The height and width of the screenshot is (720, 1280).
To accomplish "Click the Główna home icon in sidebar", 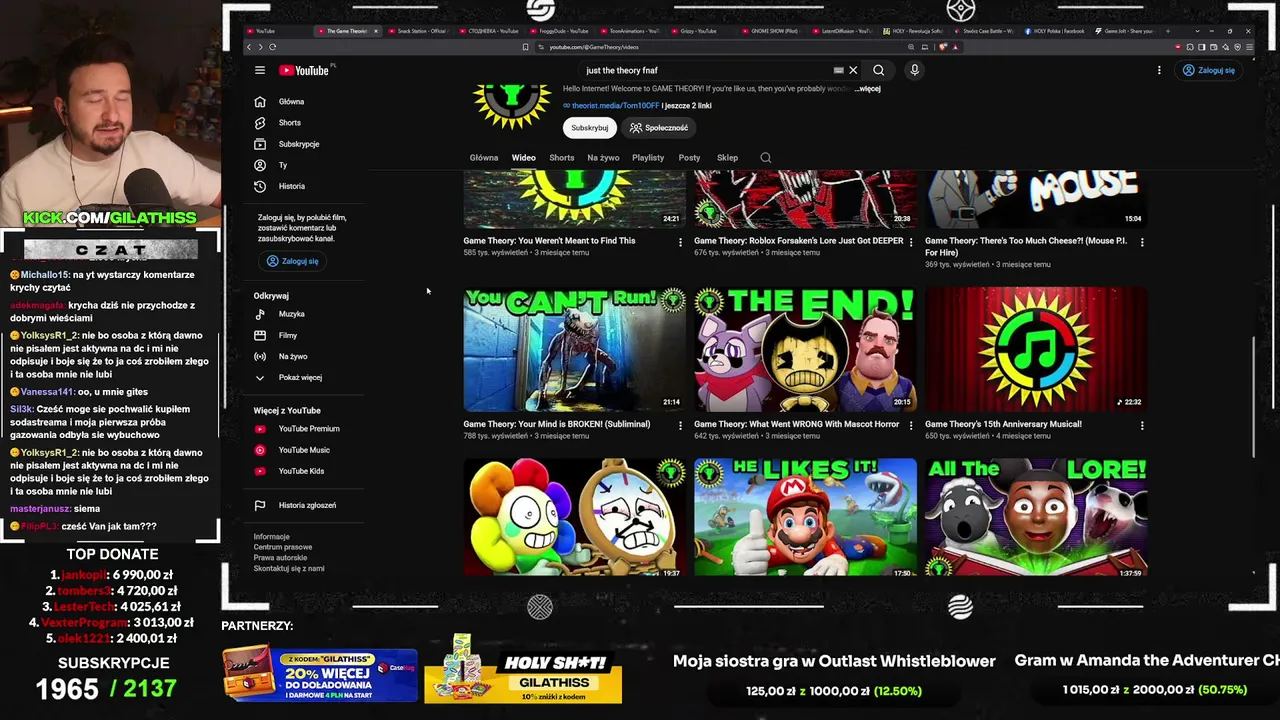I will [260, 102].
